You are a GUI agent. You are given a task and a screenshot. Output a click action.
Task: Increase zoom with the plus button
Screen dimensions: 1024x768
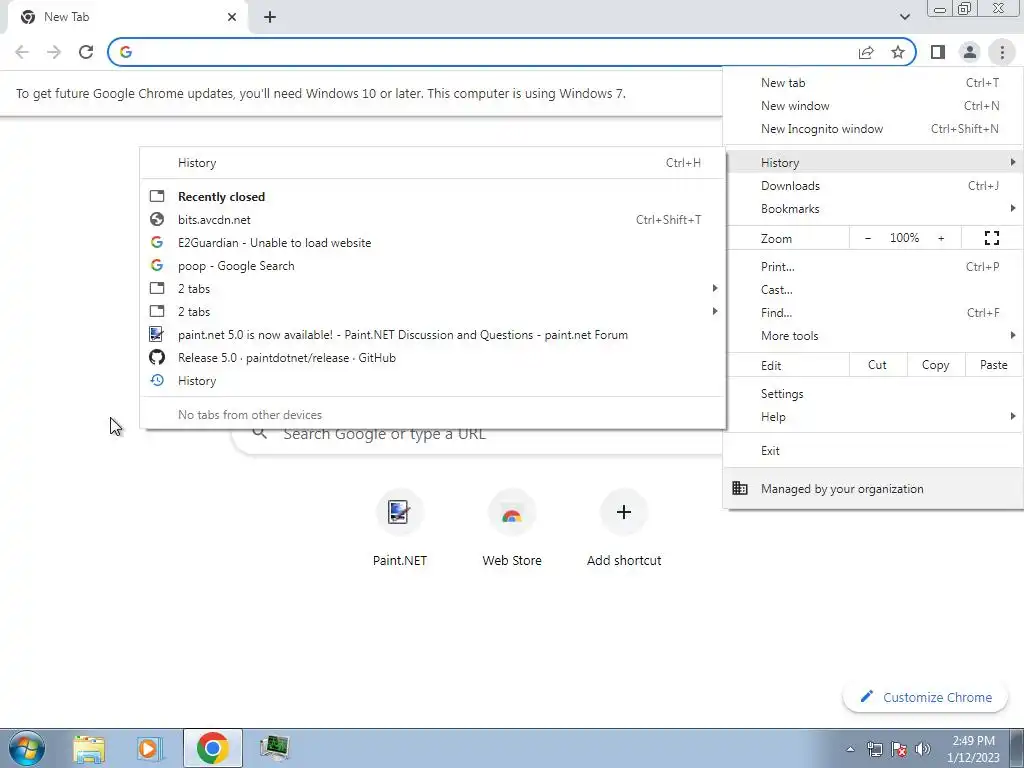[x=941, y=238]
